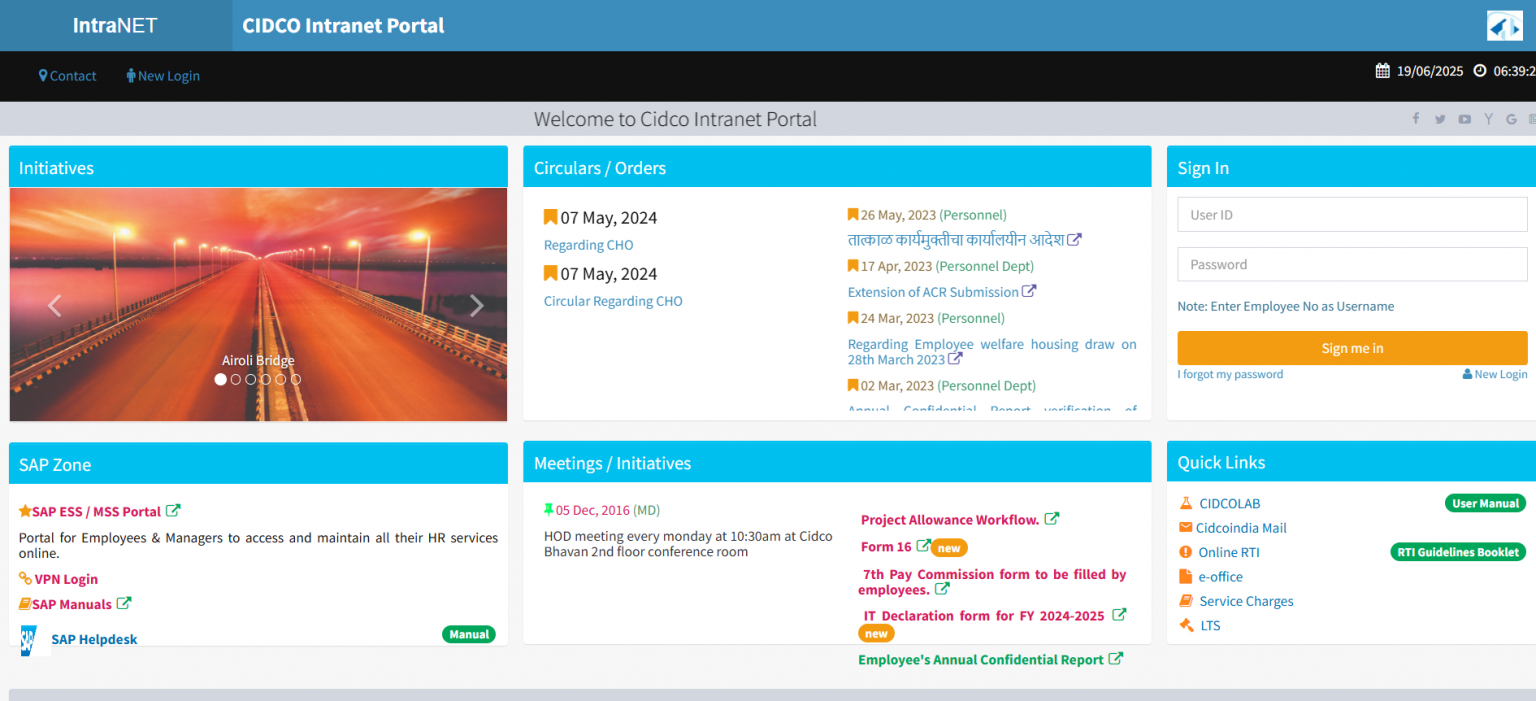Open Contact in the navigation bar
This screenshot has width=1536, height=701.
tap(68, 76)
